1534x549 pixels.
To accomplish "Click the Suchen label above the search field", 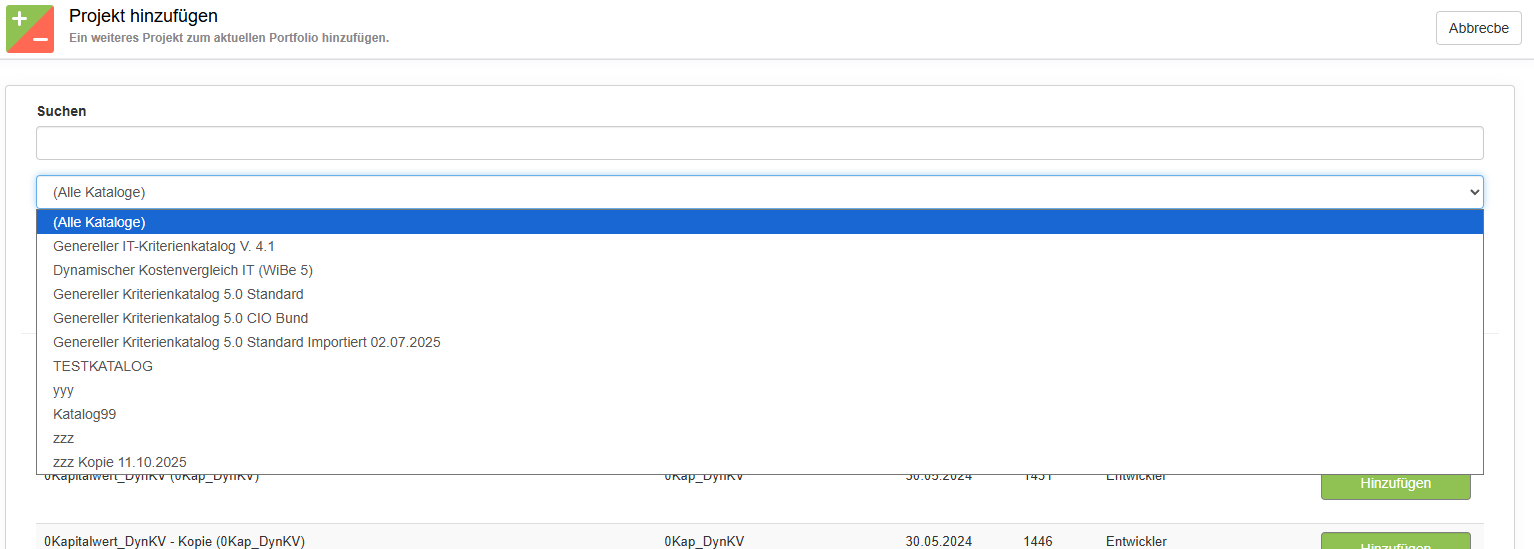I will (x=62, y=111).
